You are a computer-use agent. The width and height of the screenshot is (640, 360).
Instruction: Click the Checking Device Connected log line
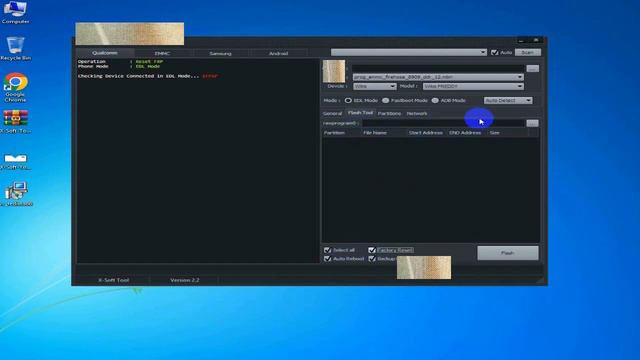148,76
